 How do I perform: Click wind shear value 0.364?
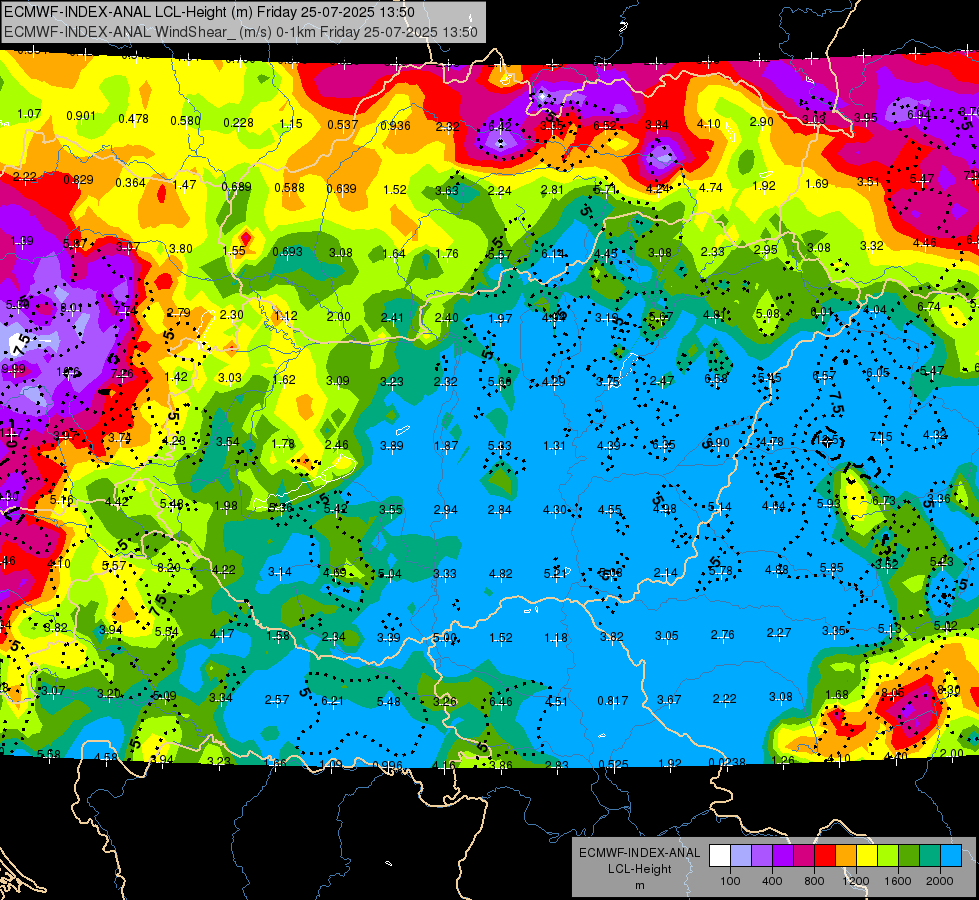130,182
